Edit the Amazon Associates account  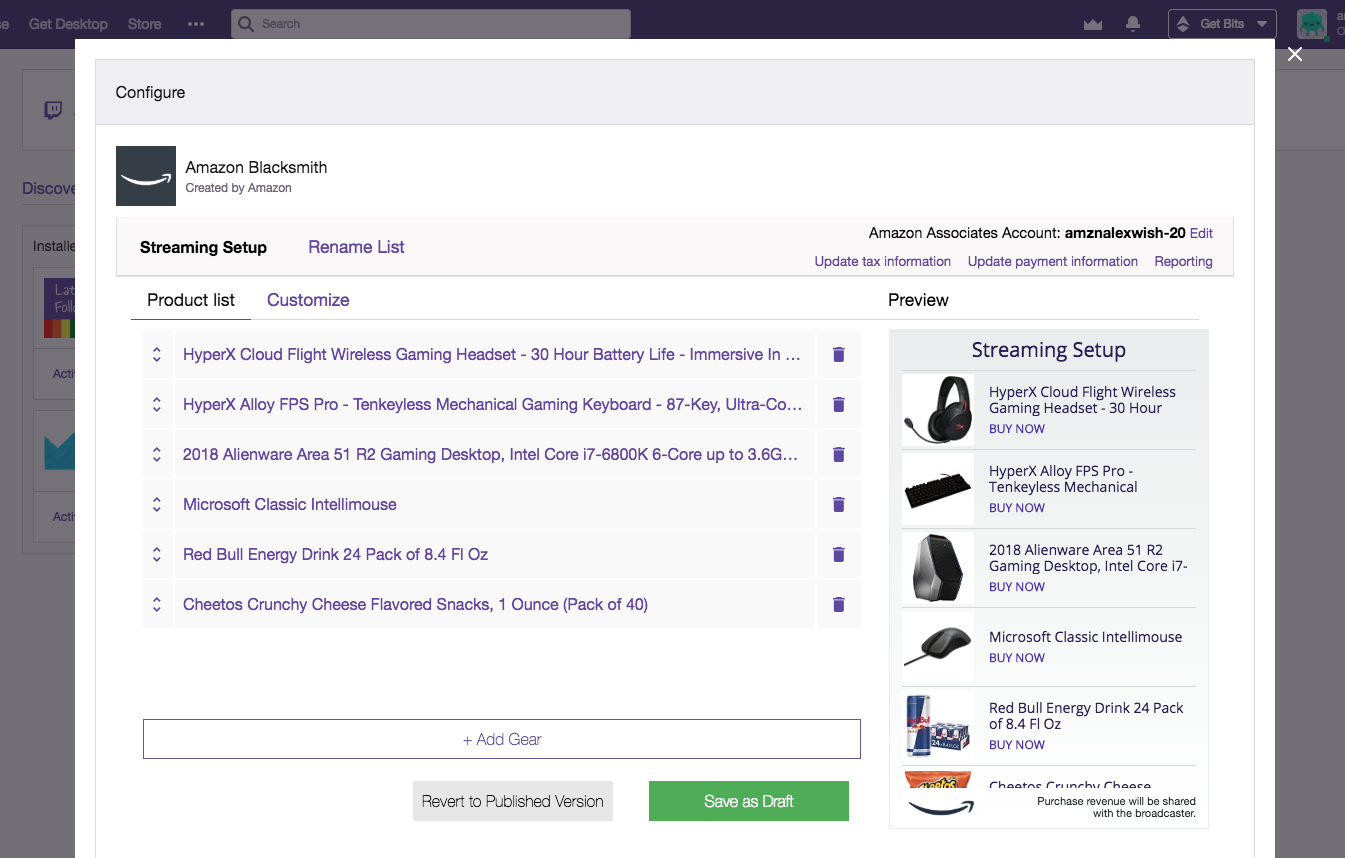[1201, 233]
